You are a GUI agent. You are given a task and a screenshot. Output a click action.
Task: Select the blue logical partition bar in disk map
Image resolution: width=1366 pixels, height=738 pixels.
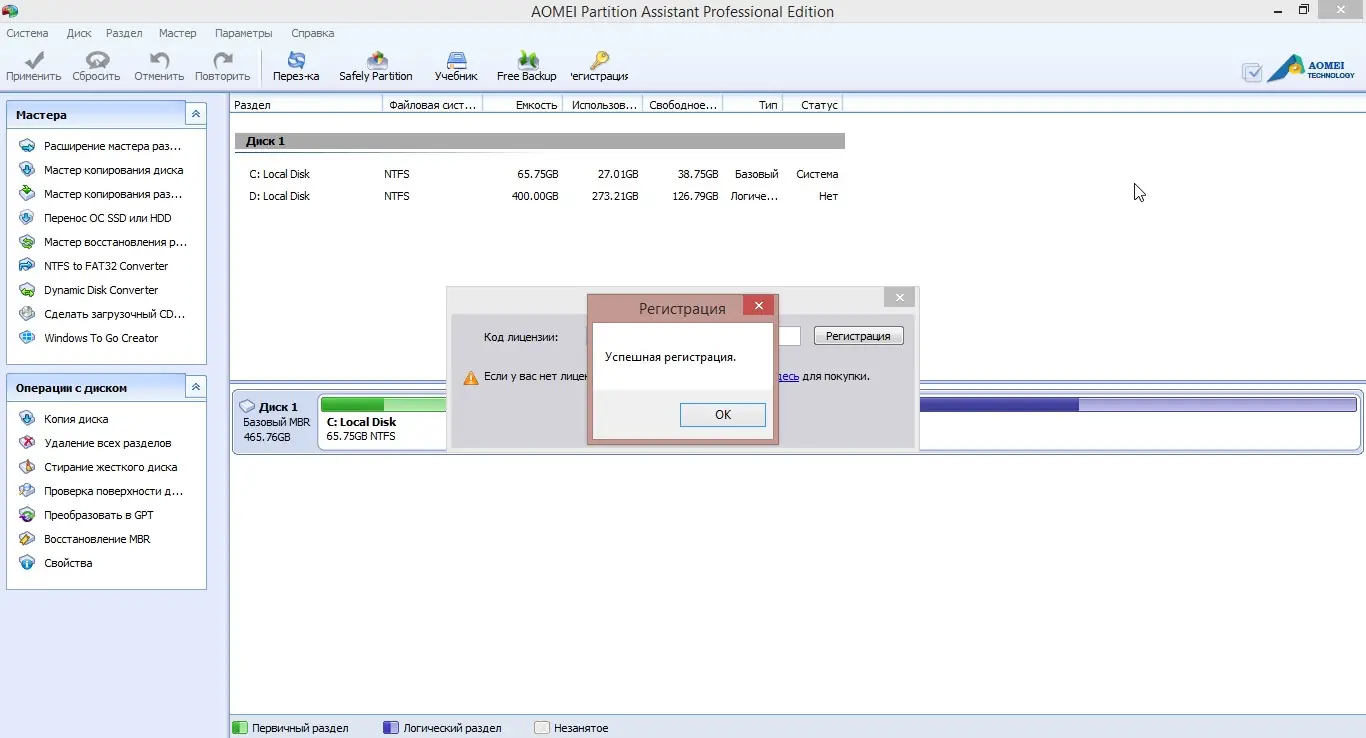1138,404
